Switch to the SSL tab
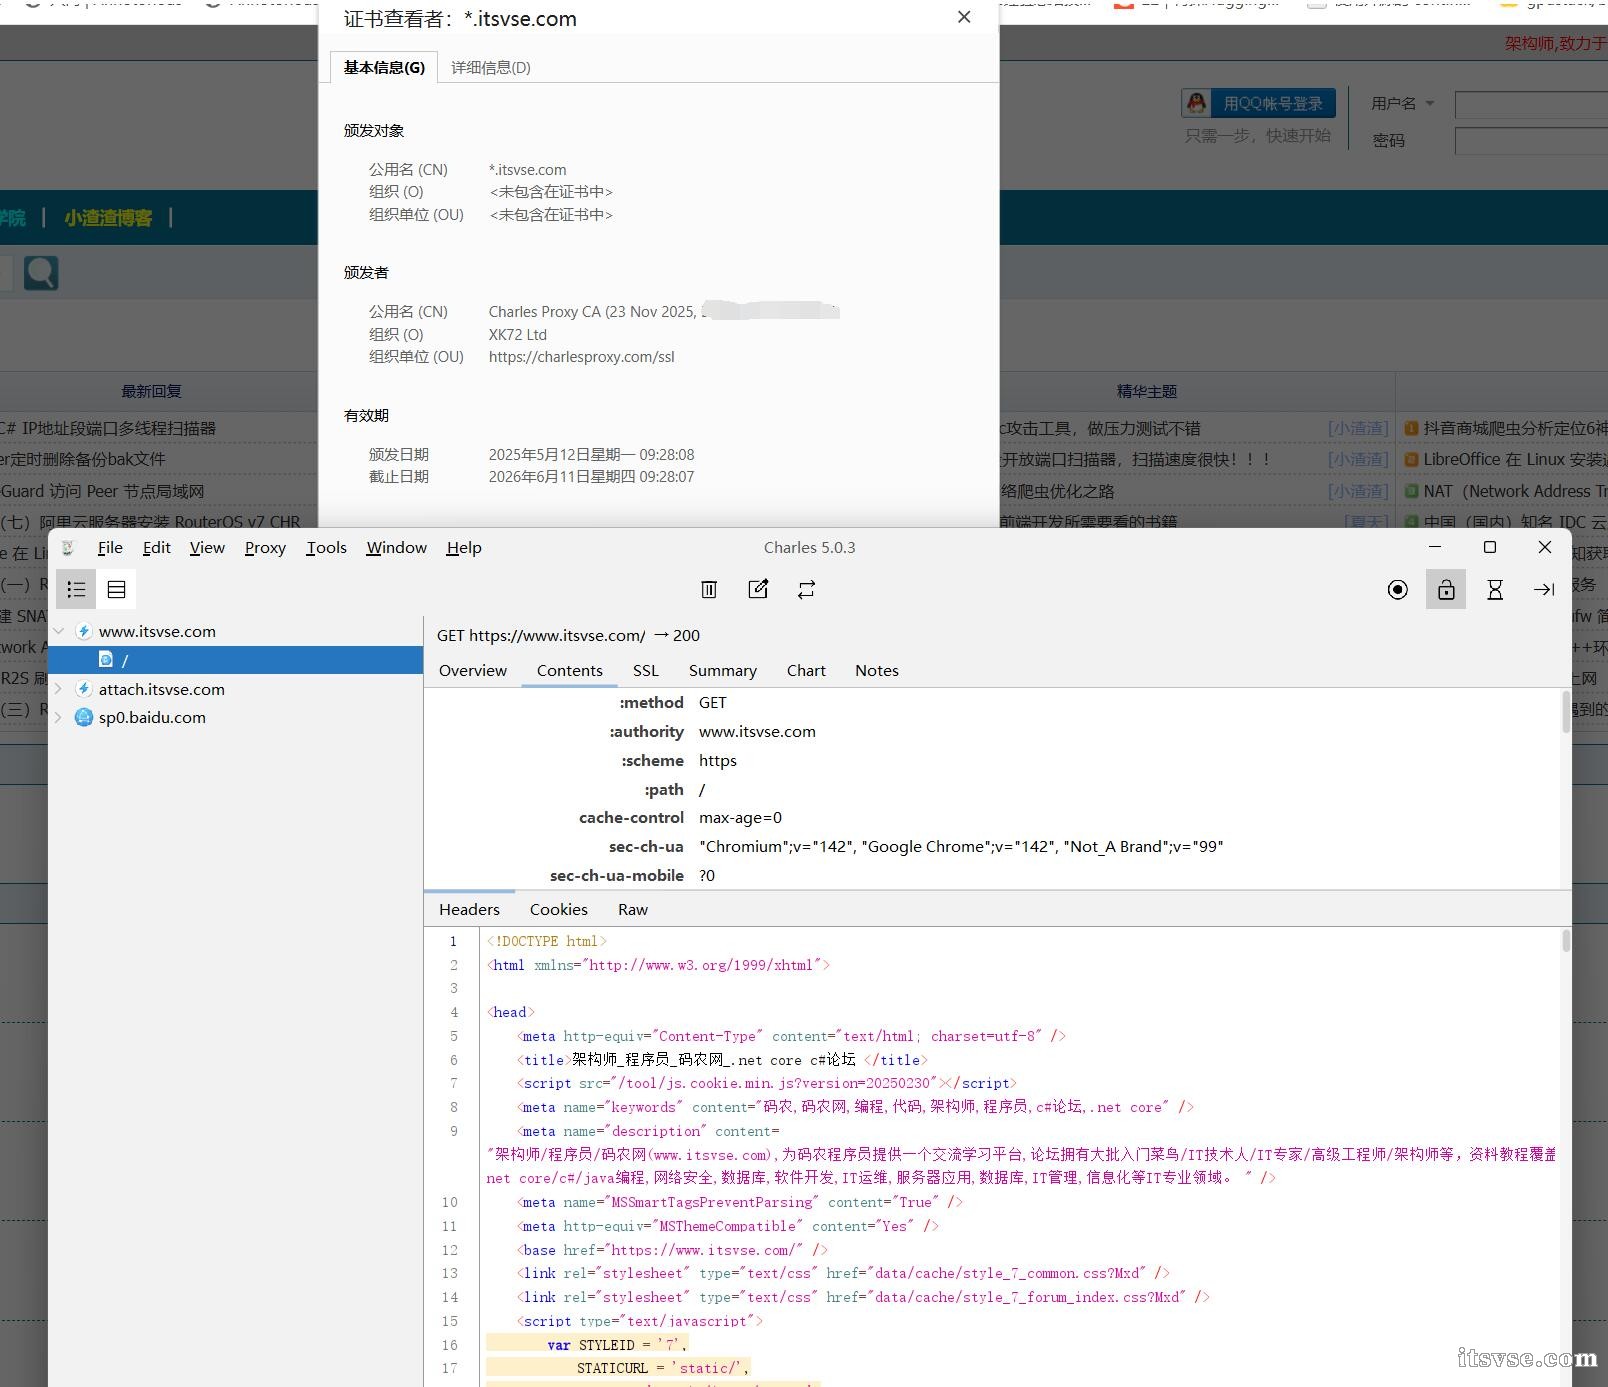Viewport: 1608px width, 1387px height. coord(645,671)
